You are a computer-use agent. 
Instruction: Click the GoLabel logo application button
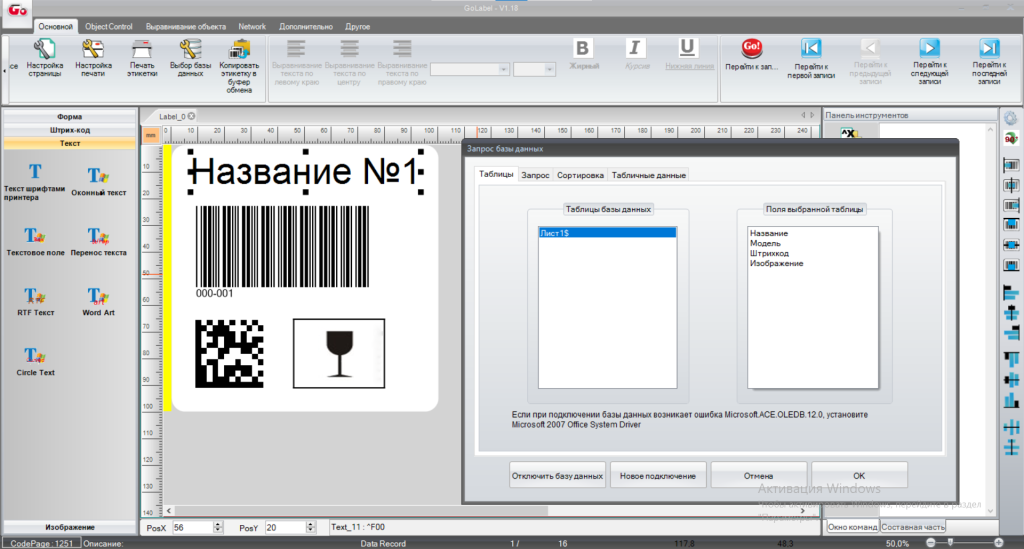click(x=17, y=10)
